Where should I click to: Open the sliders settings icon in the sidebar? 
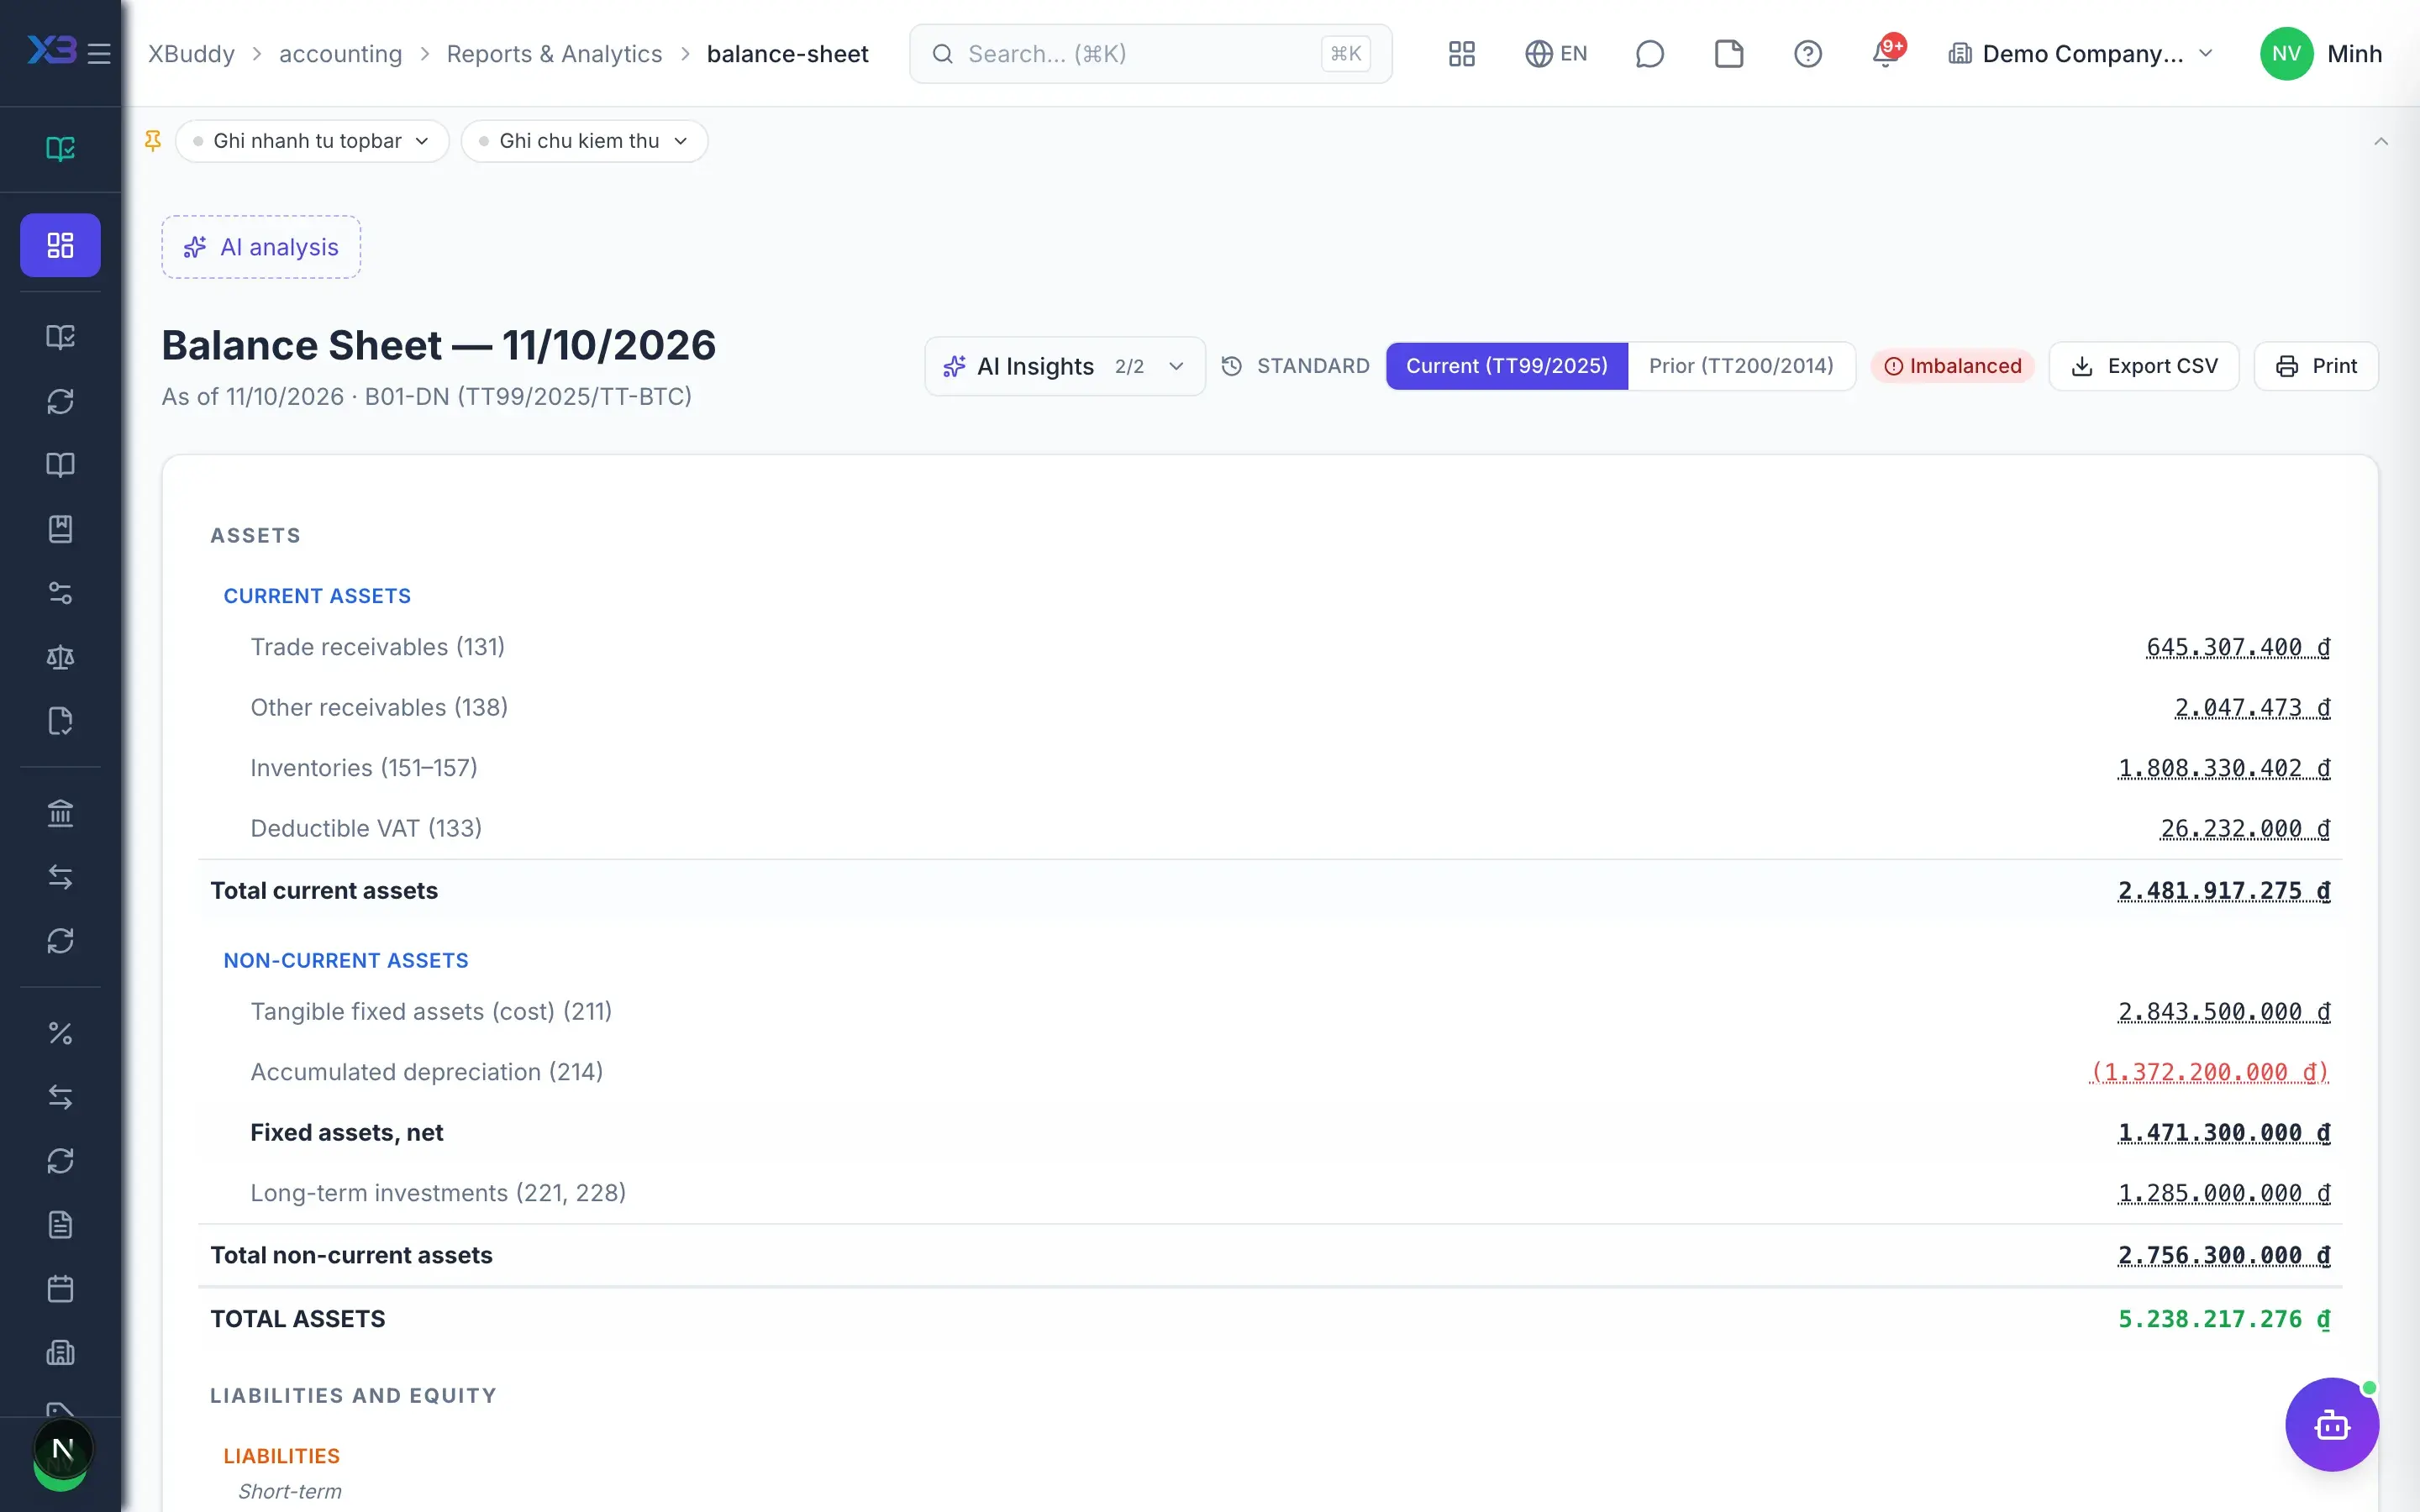coord(60,593)
